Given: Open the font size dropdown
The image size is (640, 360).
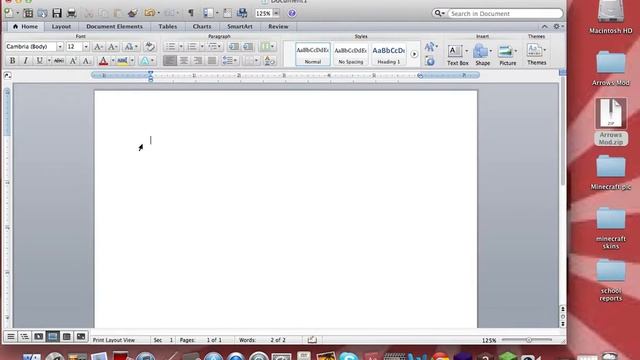Looking at the screenshot, I should [86, 47].
